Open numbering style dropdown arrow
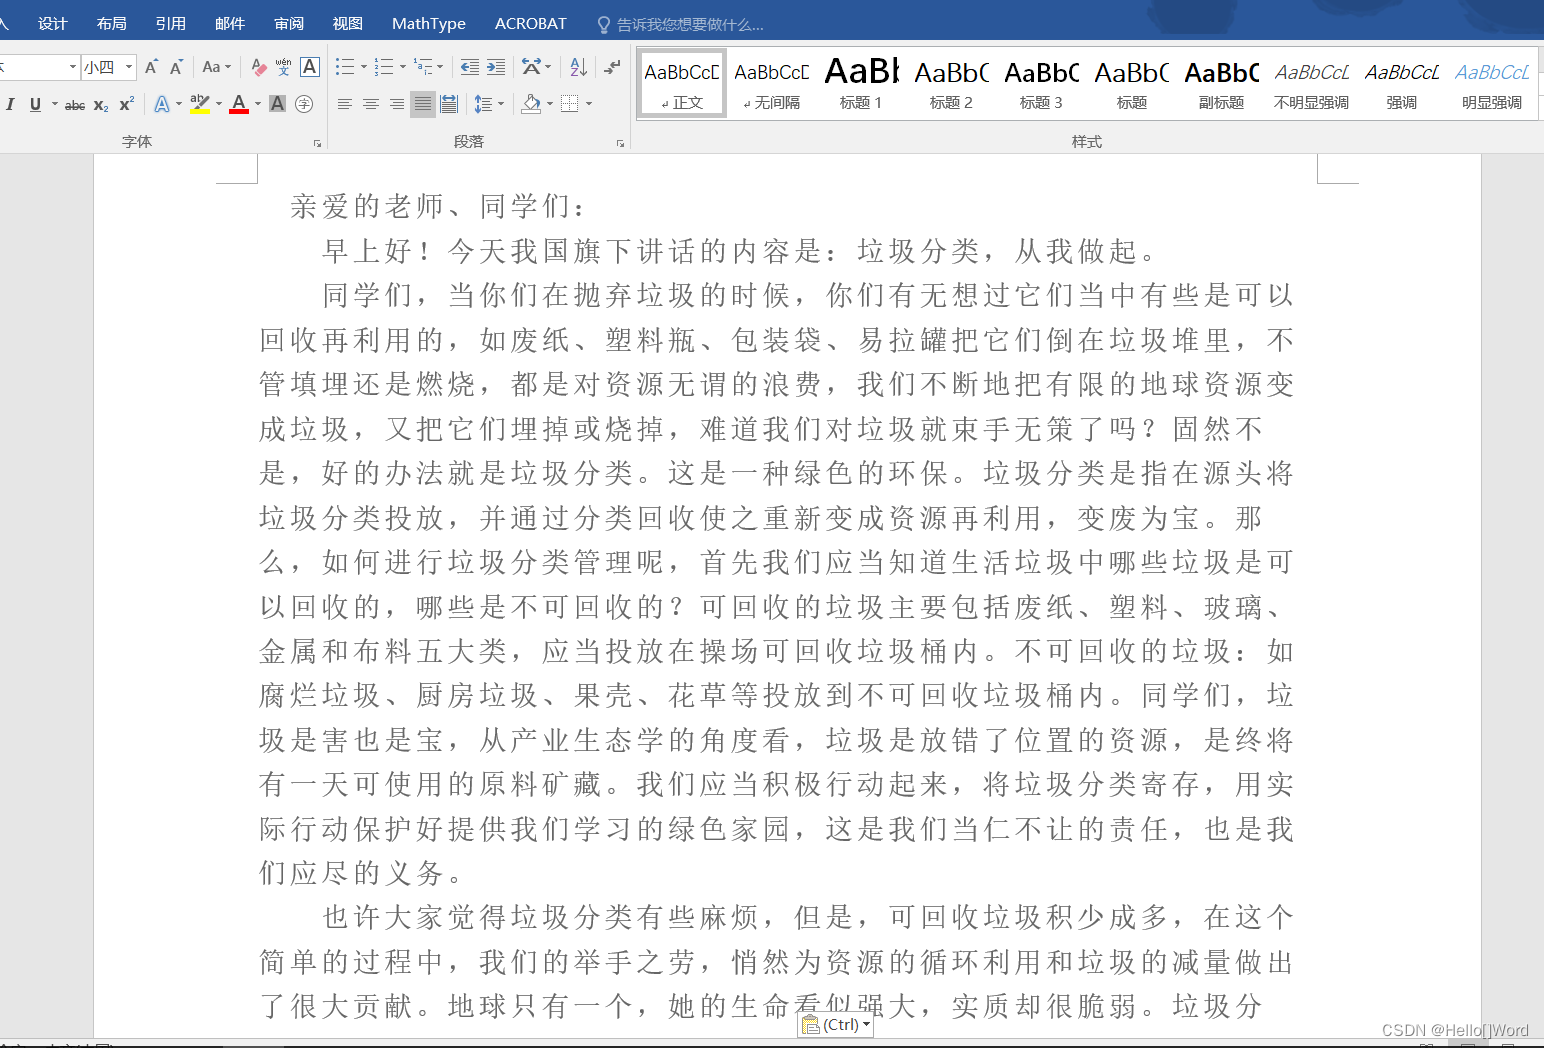This screenshot has height=1048, width=1544. [402, 67]
